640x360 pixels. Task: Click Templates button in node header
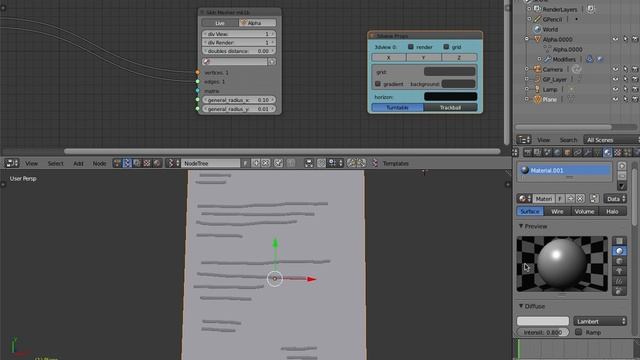396,163
